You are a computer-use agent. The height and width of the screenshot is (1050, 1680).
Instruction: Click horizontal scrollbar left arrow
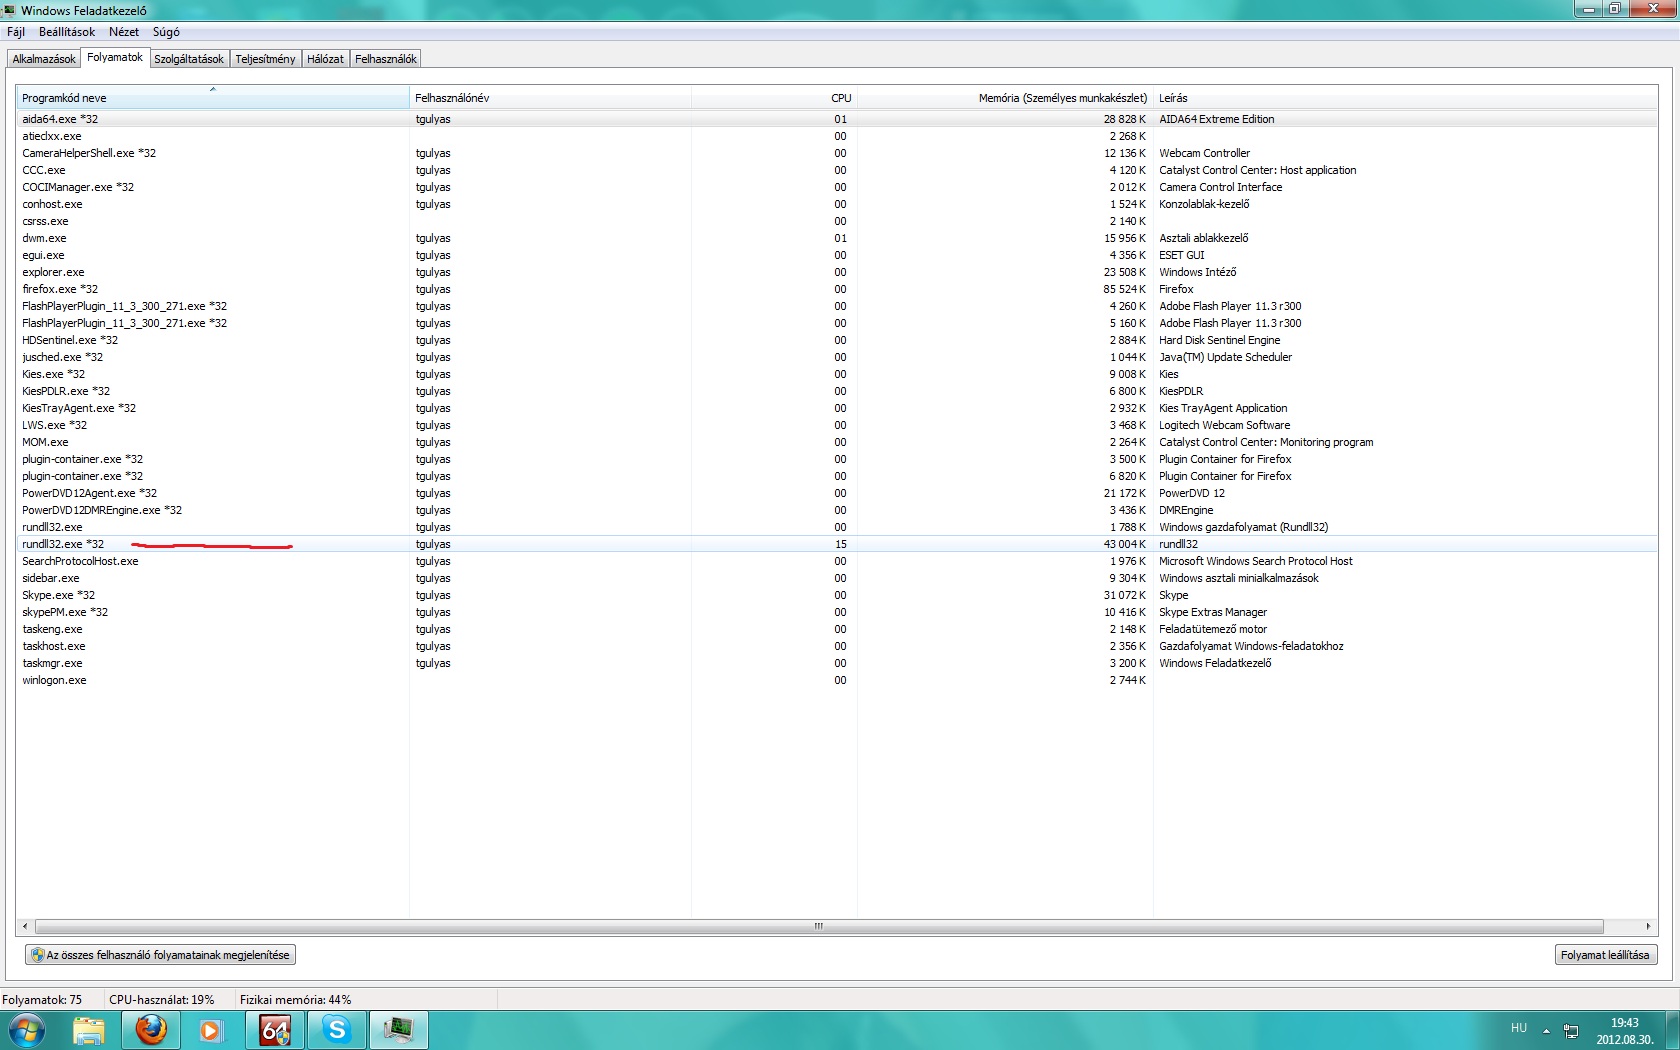[25, 926]
